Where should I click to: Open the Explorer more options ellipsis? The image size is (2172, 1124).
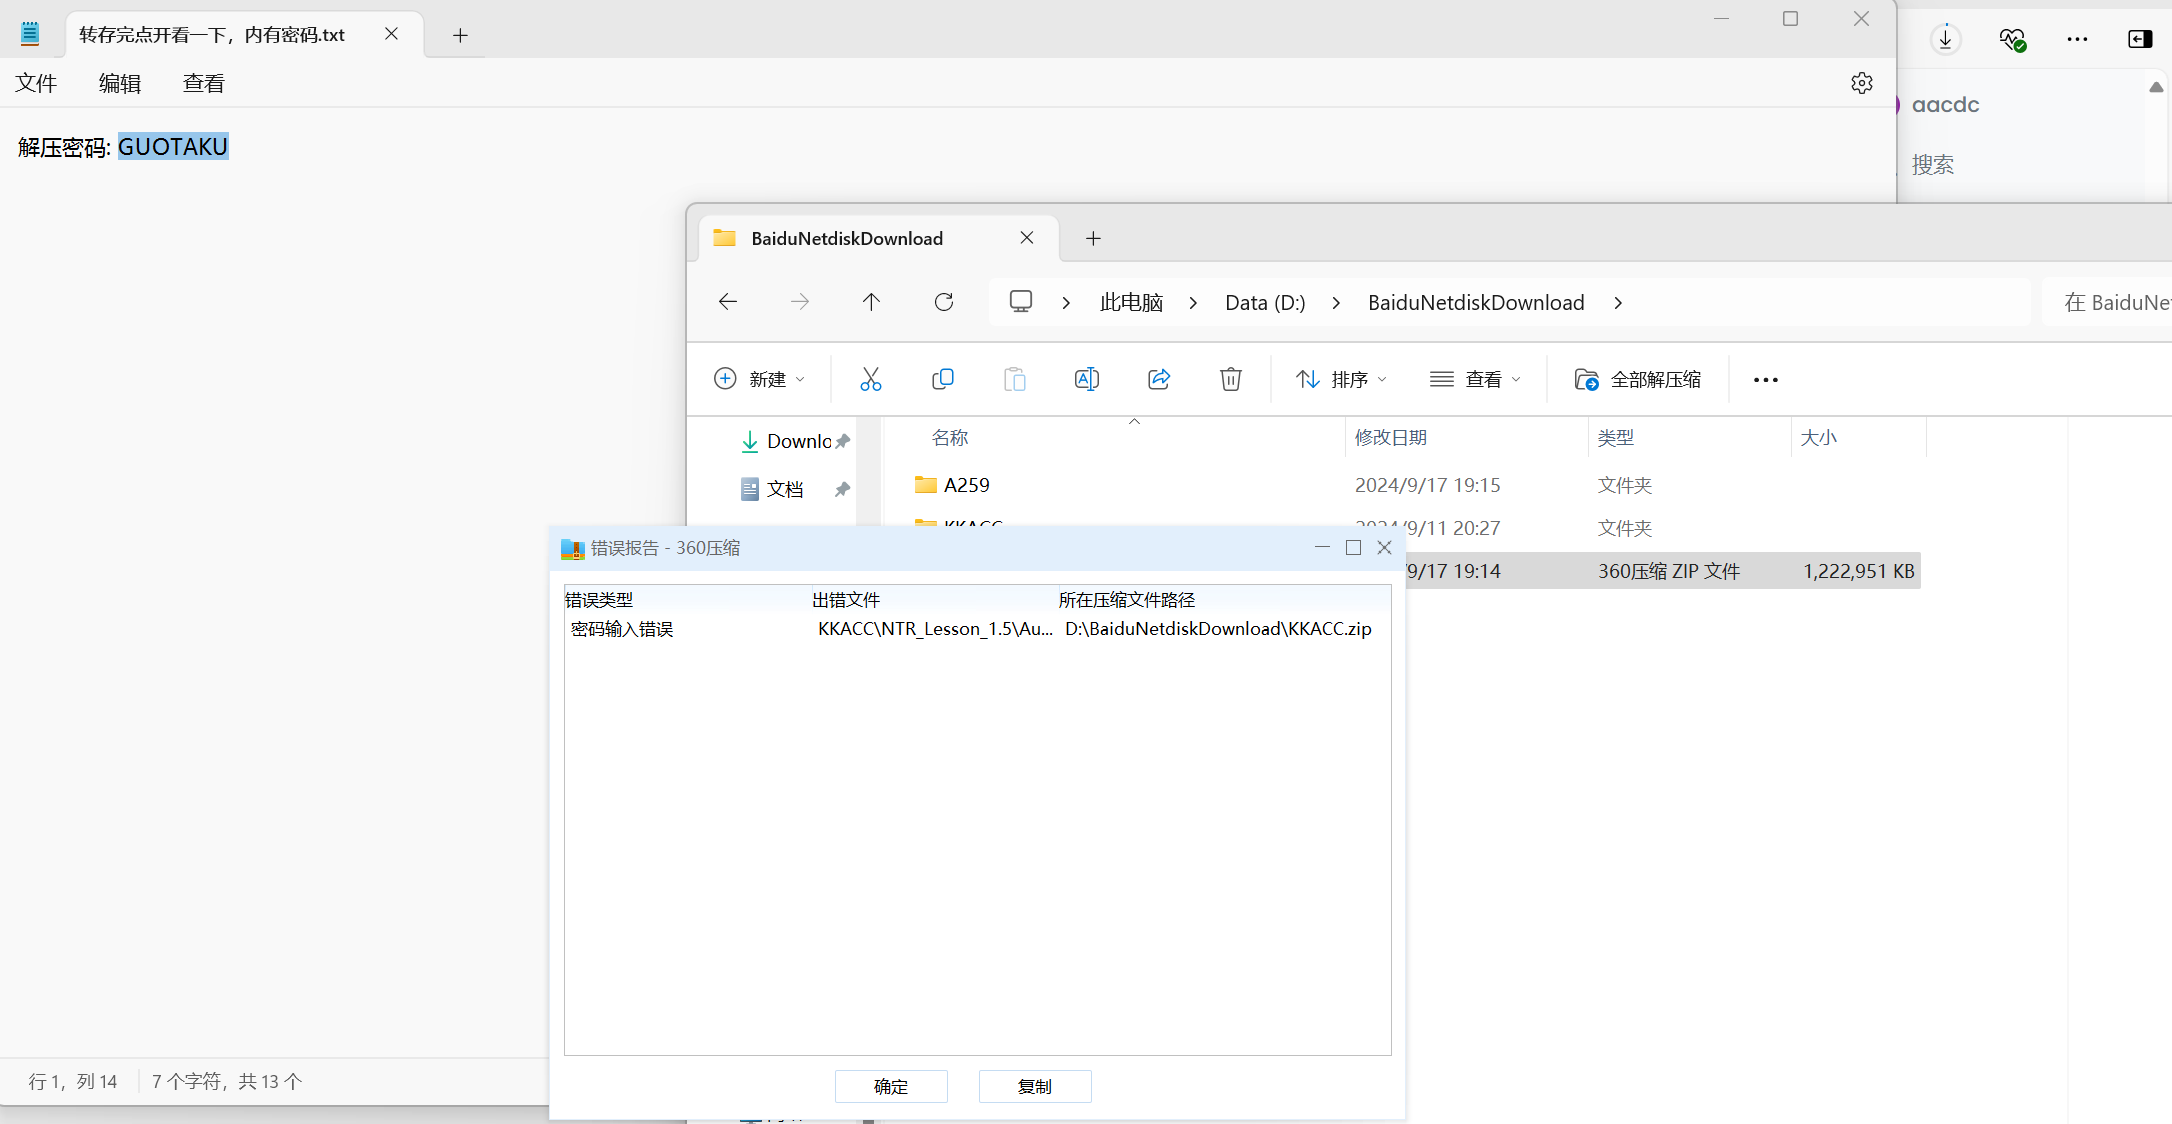[1766, 379]
